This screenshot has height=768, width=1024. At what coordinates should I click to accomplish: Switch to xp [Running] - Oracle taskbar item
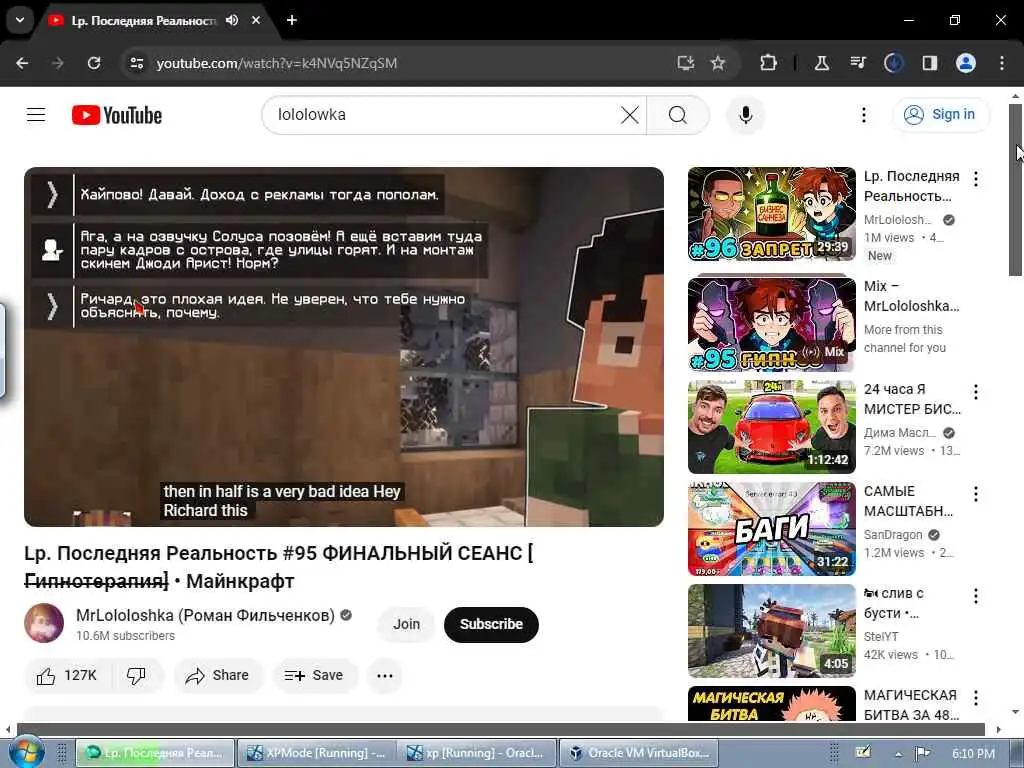click(x=477, y=753)
